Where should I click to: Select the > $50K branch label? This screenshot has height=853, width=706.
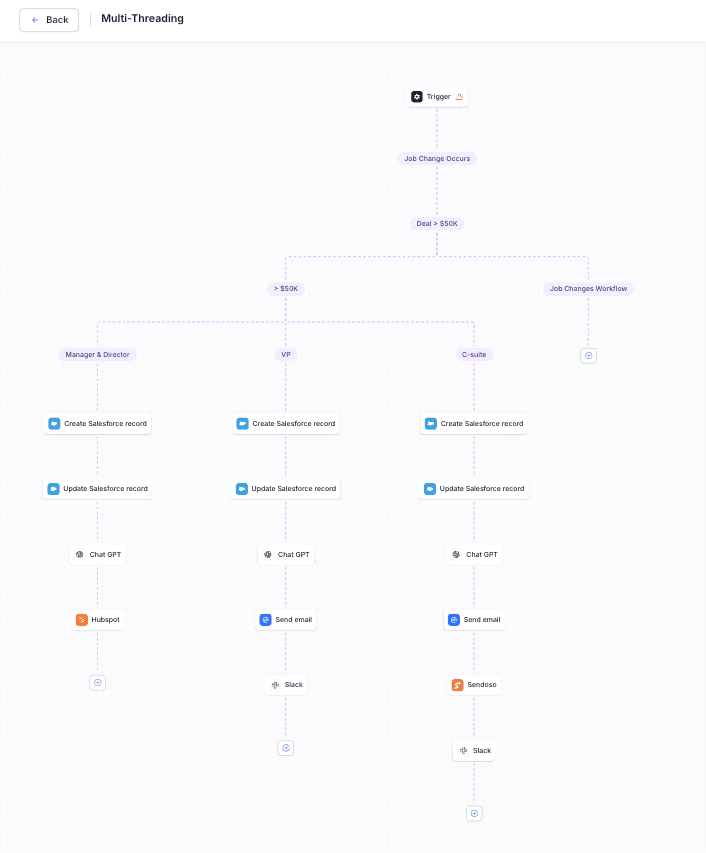[286, 289]
